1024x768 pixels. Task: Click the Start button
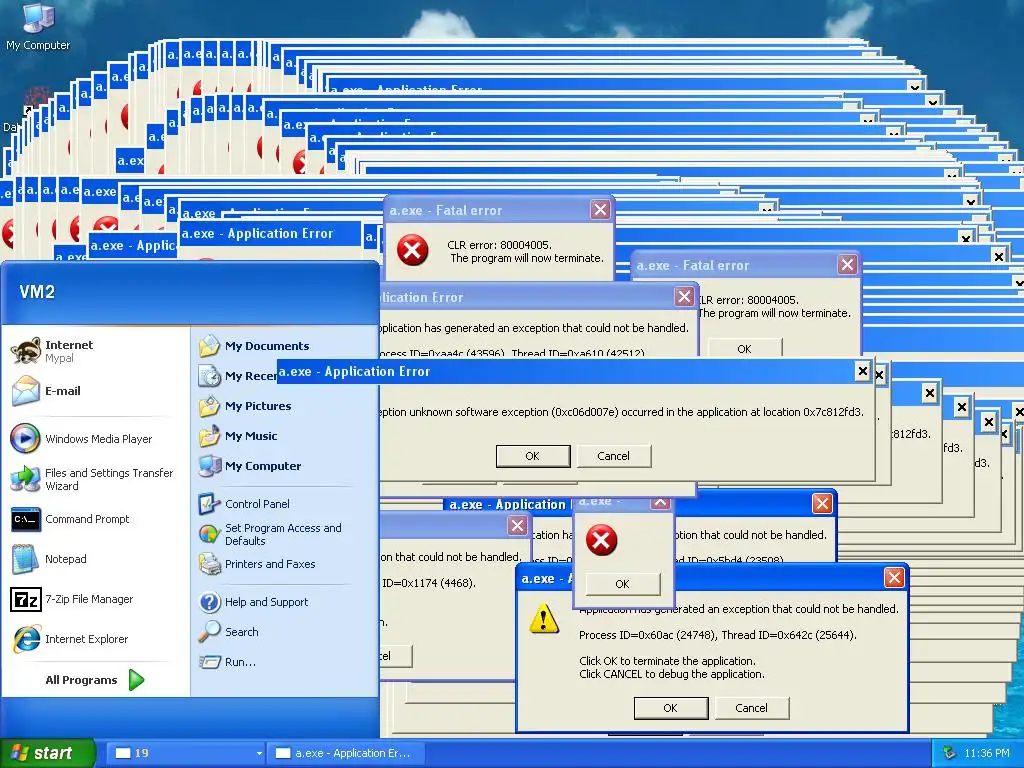click(x=47, y=753)
